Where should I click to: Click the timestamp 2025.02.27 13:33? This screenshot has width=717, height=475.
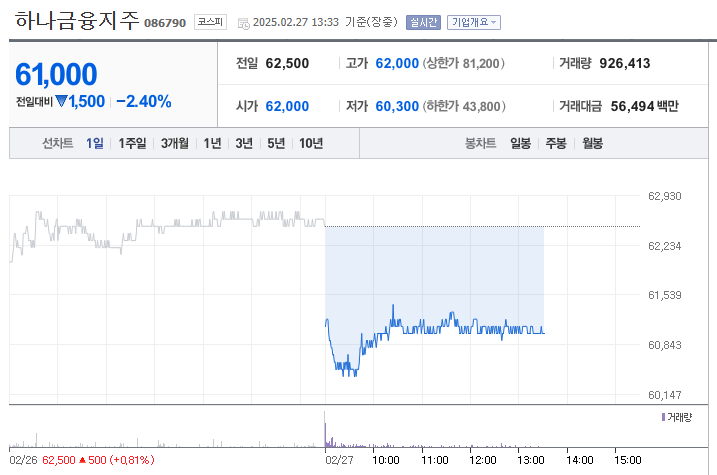point(296,22)
